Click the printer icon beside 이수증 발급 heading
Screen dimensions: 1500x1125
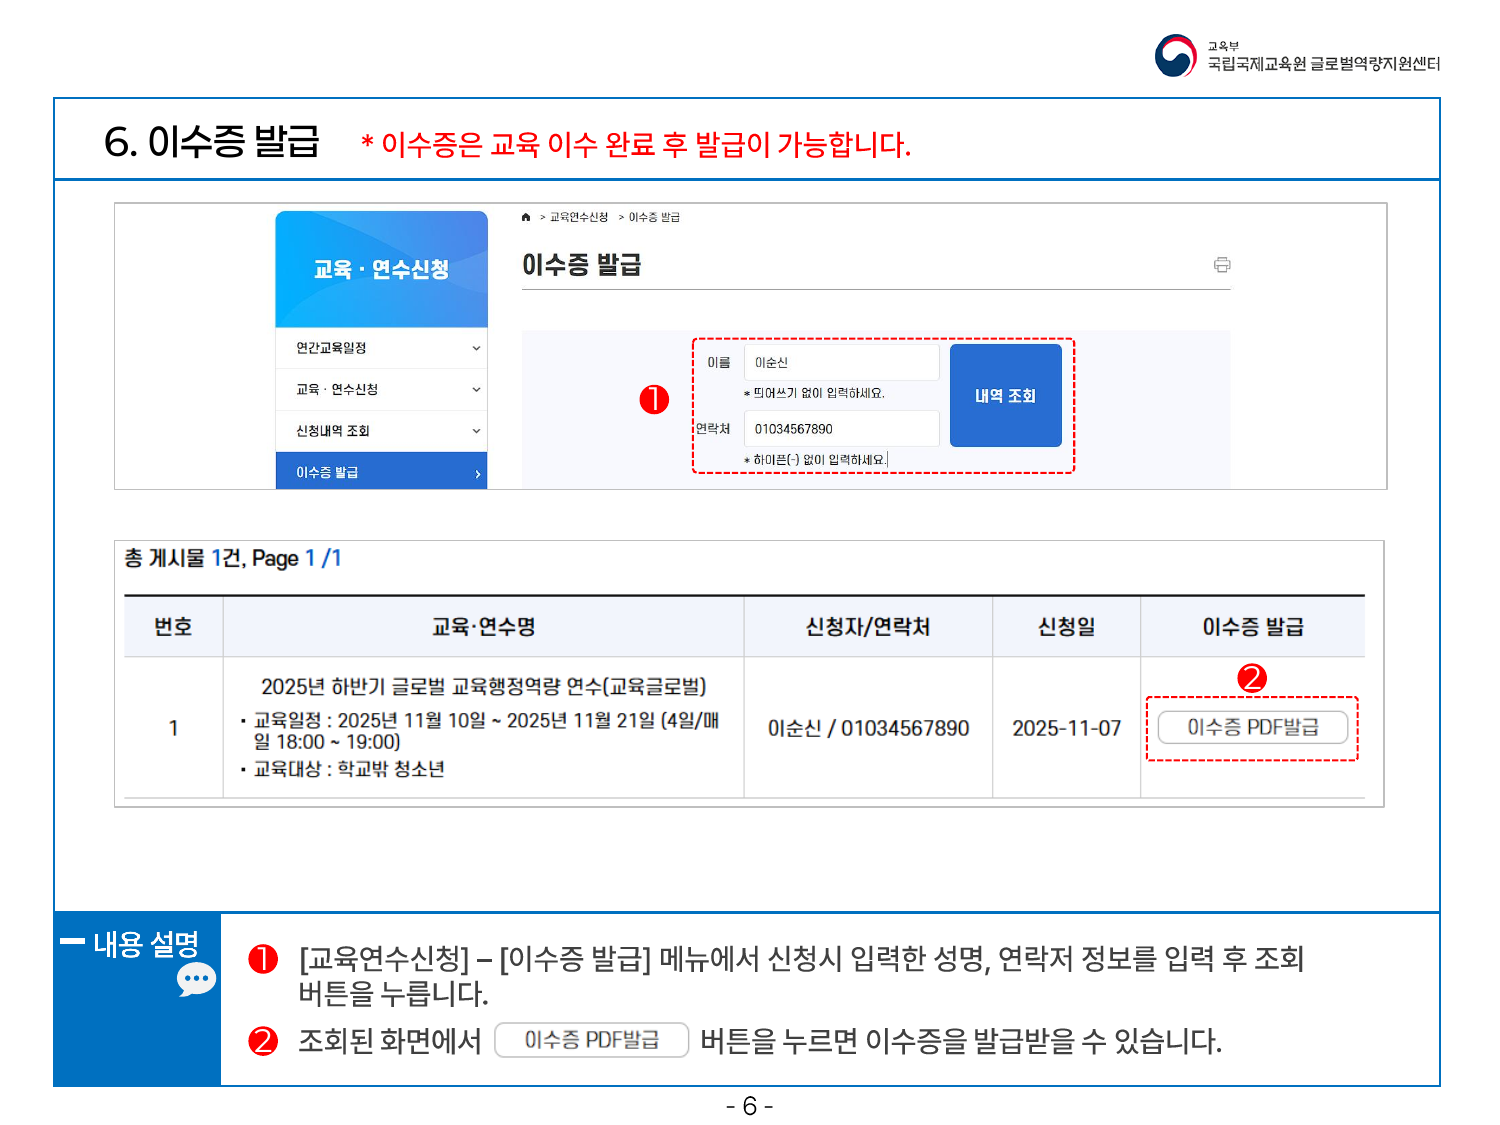click(1222, 265)
